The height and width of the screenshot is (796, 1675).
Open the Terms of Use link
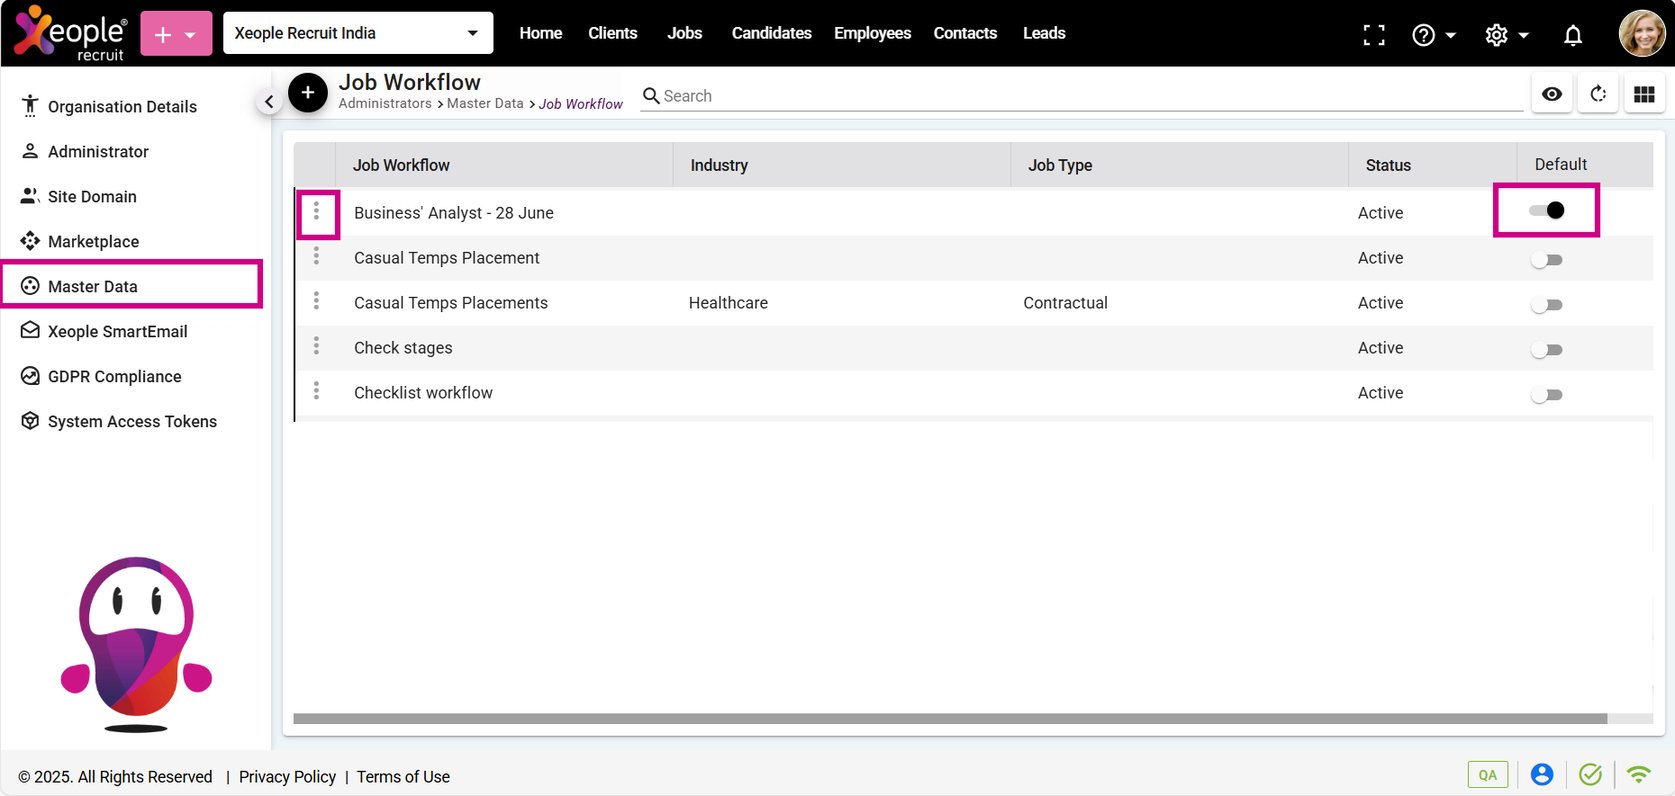pyautogui.click(x=403, y=777)
